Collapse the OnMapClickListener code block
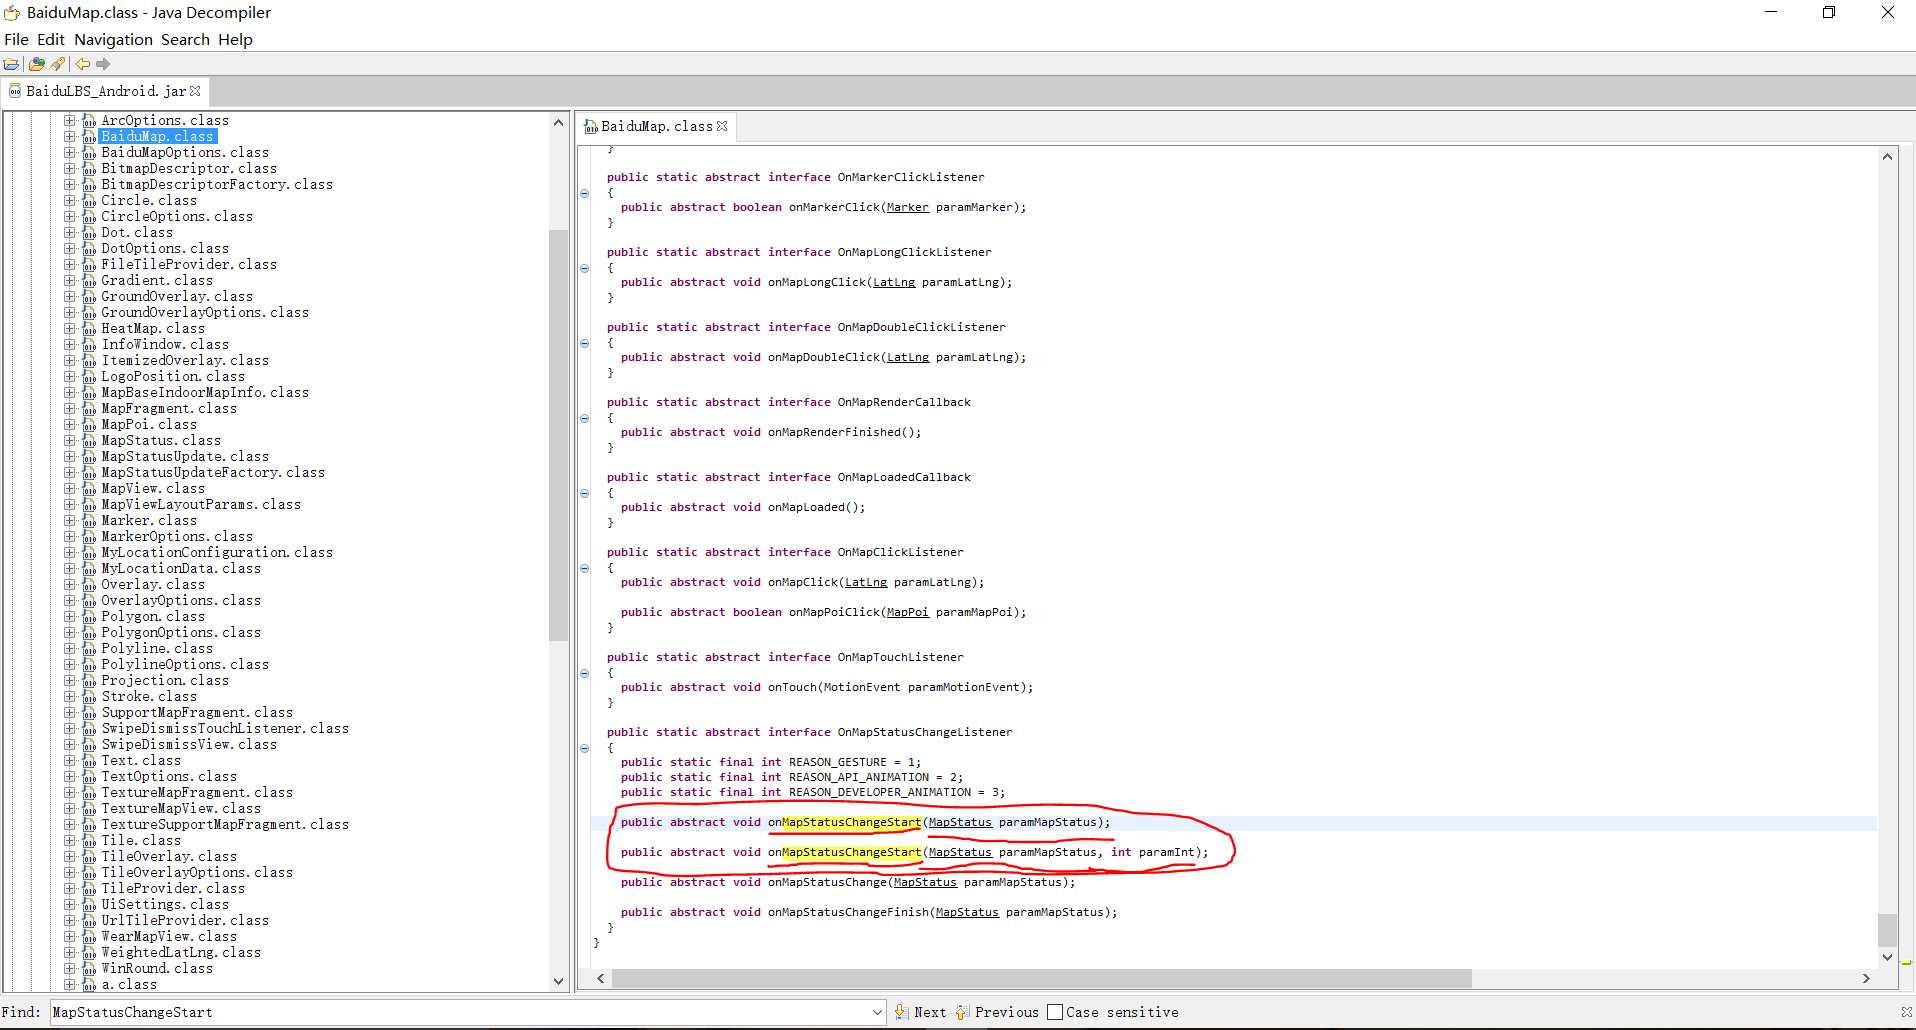The width and height of the screenshot is (1916, 1030). 584,568
